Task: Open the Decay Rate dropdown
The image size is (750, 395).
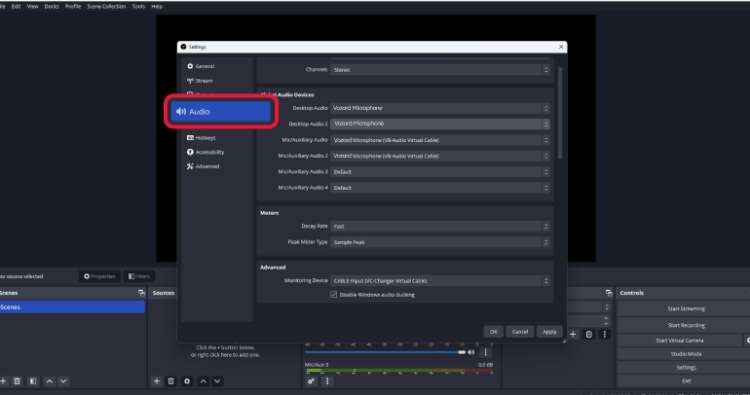Action: 440,226
